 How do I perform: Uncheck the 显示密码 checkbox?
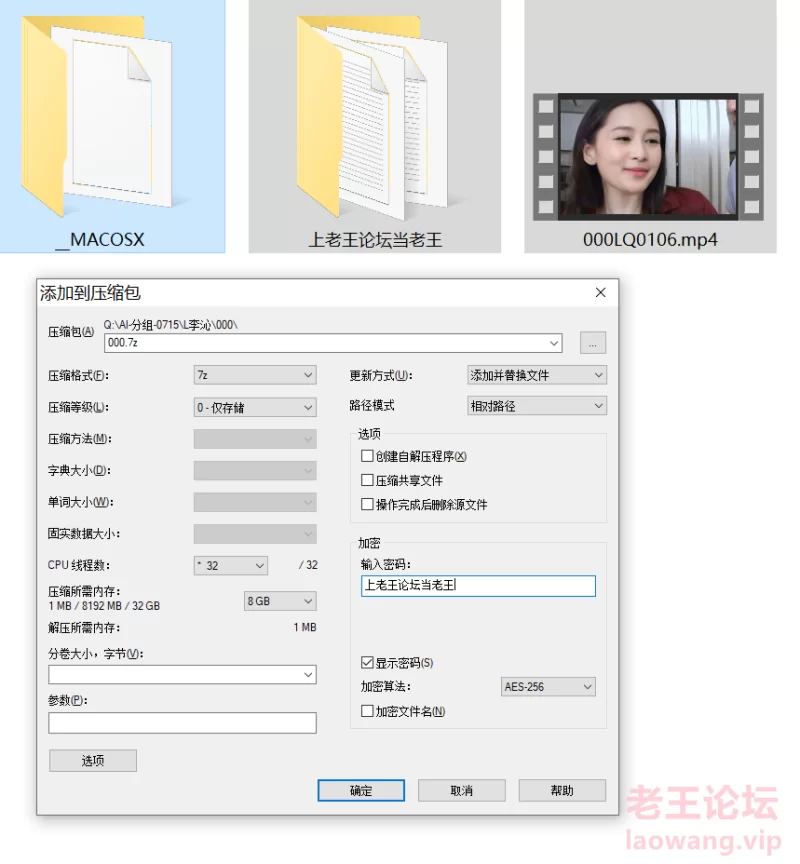point(367,662)
